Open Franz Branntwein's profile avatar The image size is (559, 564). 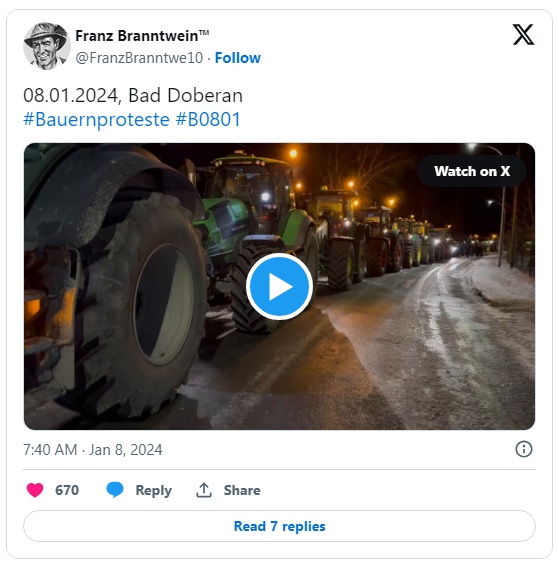(x=47, y=46)
